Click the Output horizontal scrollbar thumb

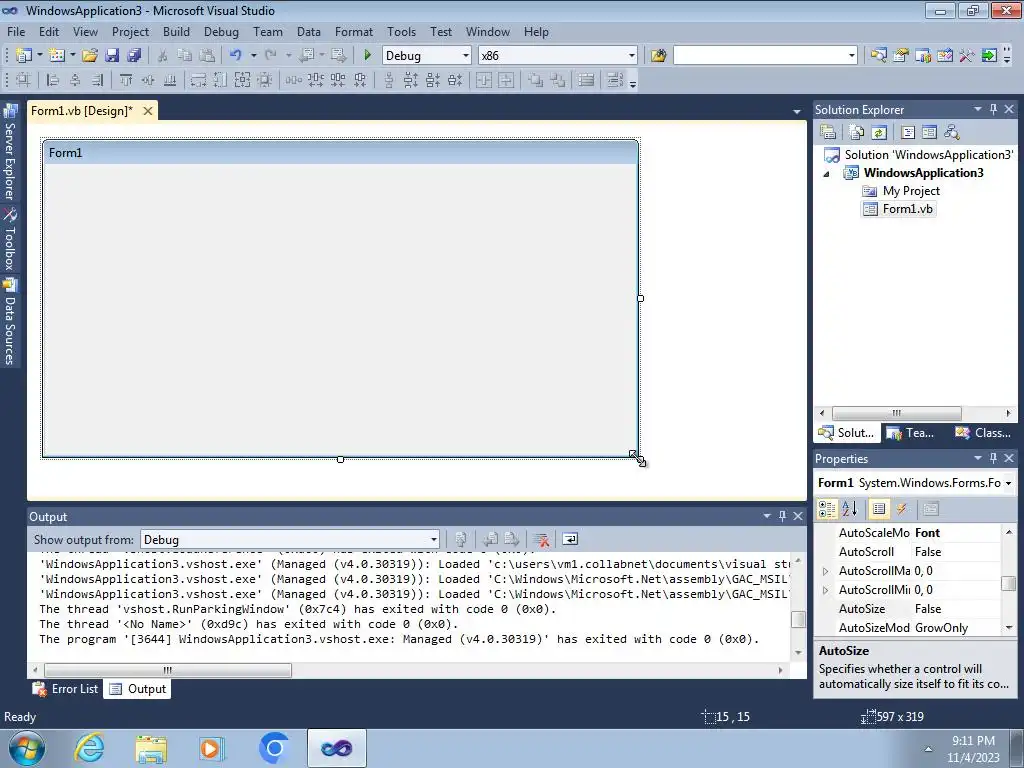tap(168, 670)
